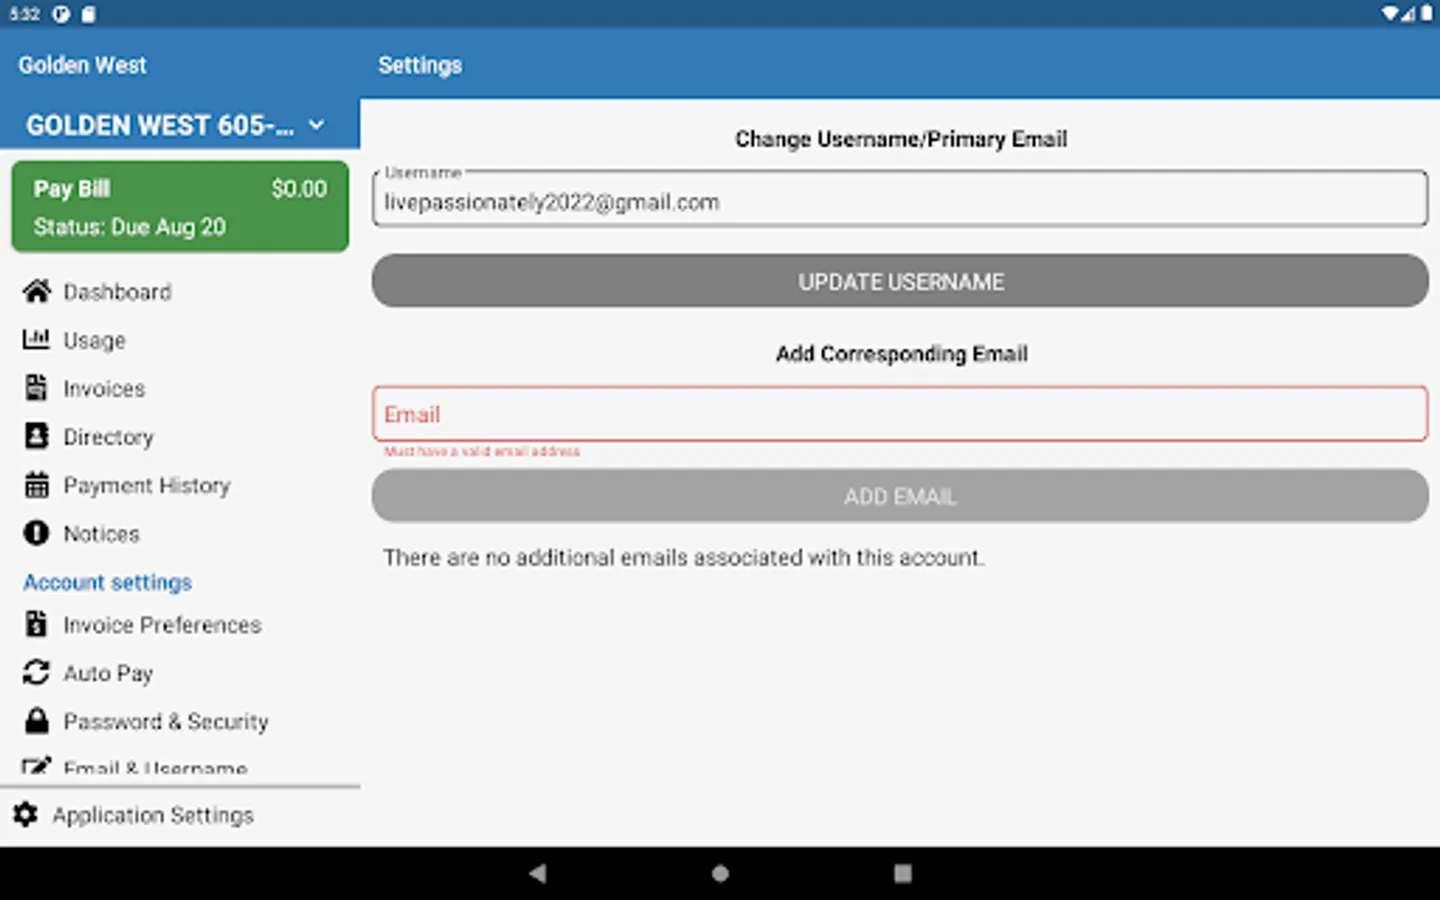This screenshot has height=900, width=1440.
Task: Click the Notices exclamation icon
Action: [x=36, y=533]
